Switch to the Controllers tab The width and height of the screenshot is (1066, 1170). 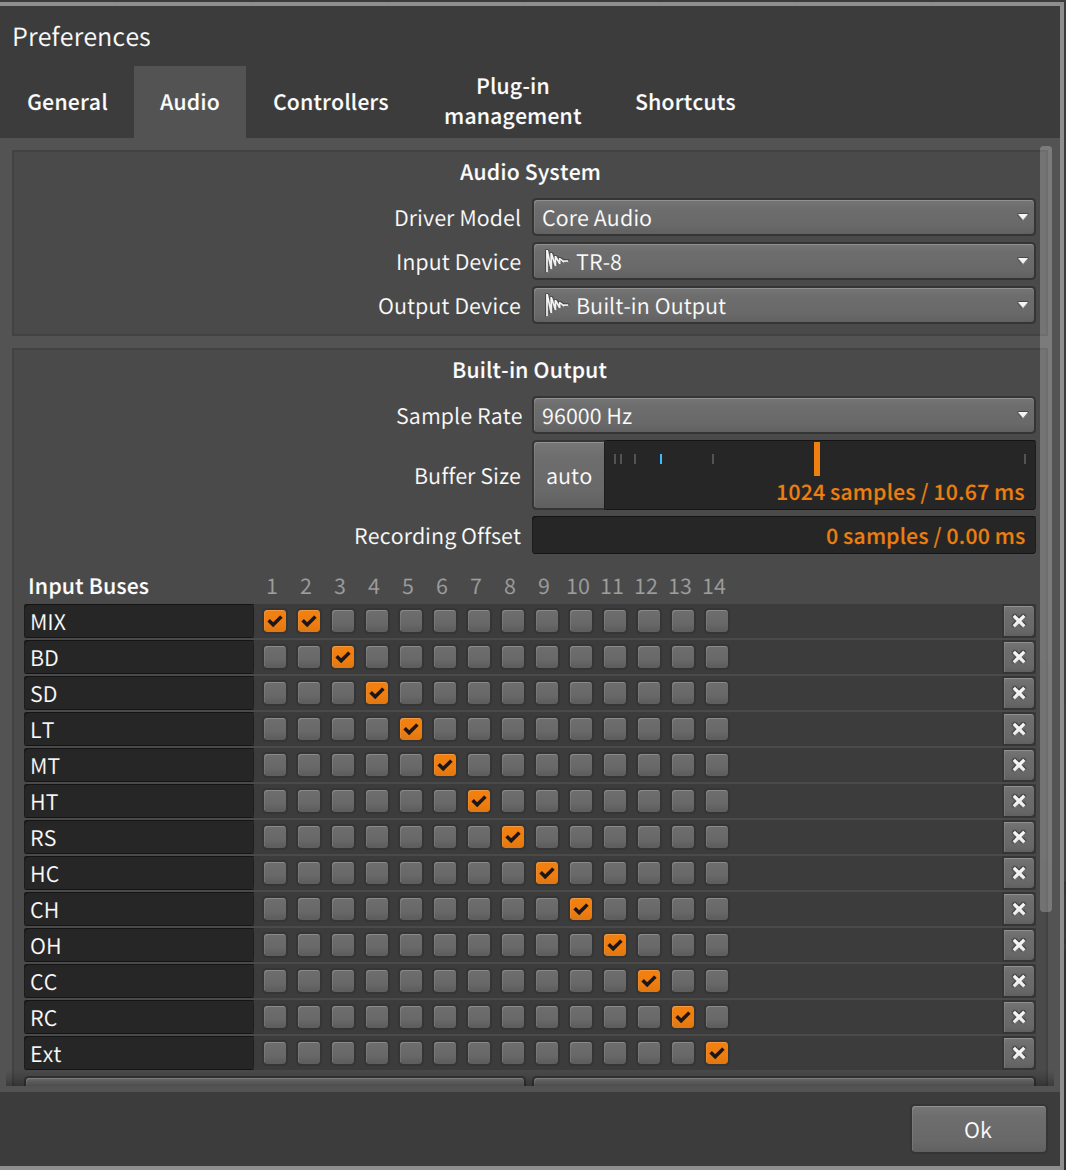click(330, 102)
